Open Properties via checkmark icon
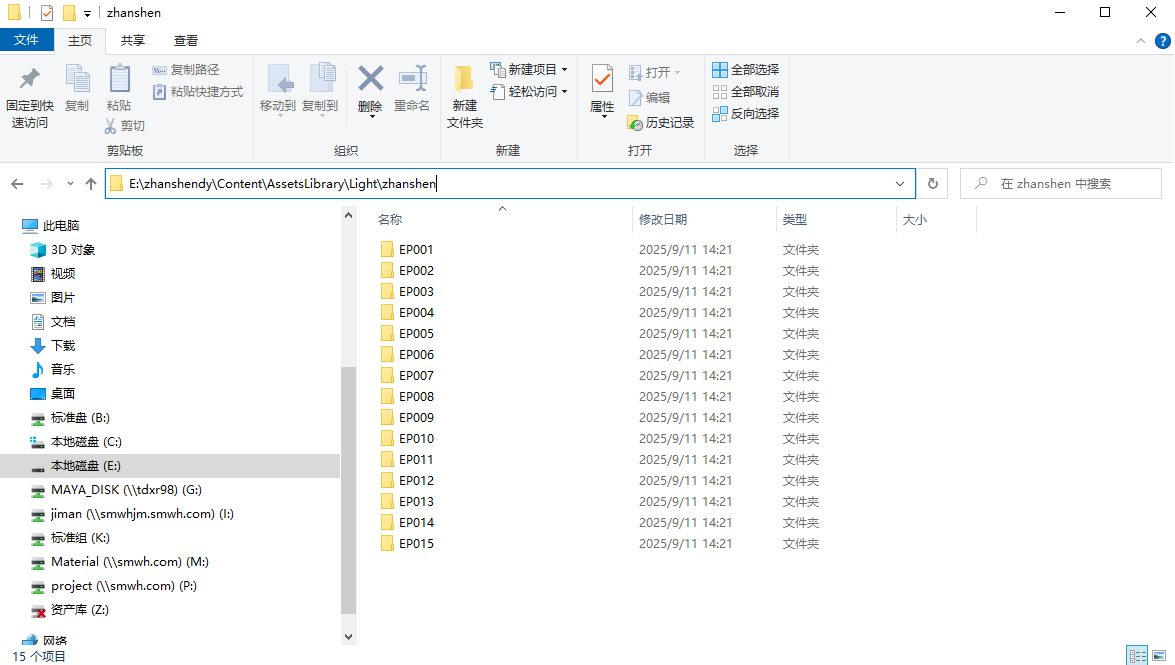 coord(602,80)
